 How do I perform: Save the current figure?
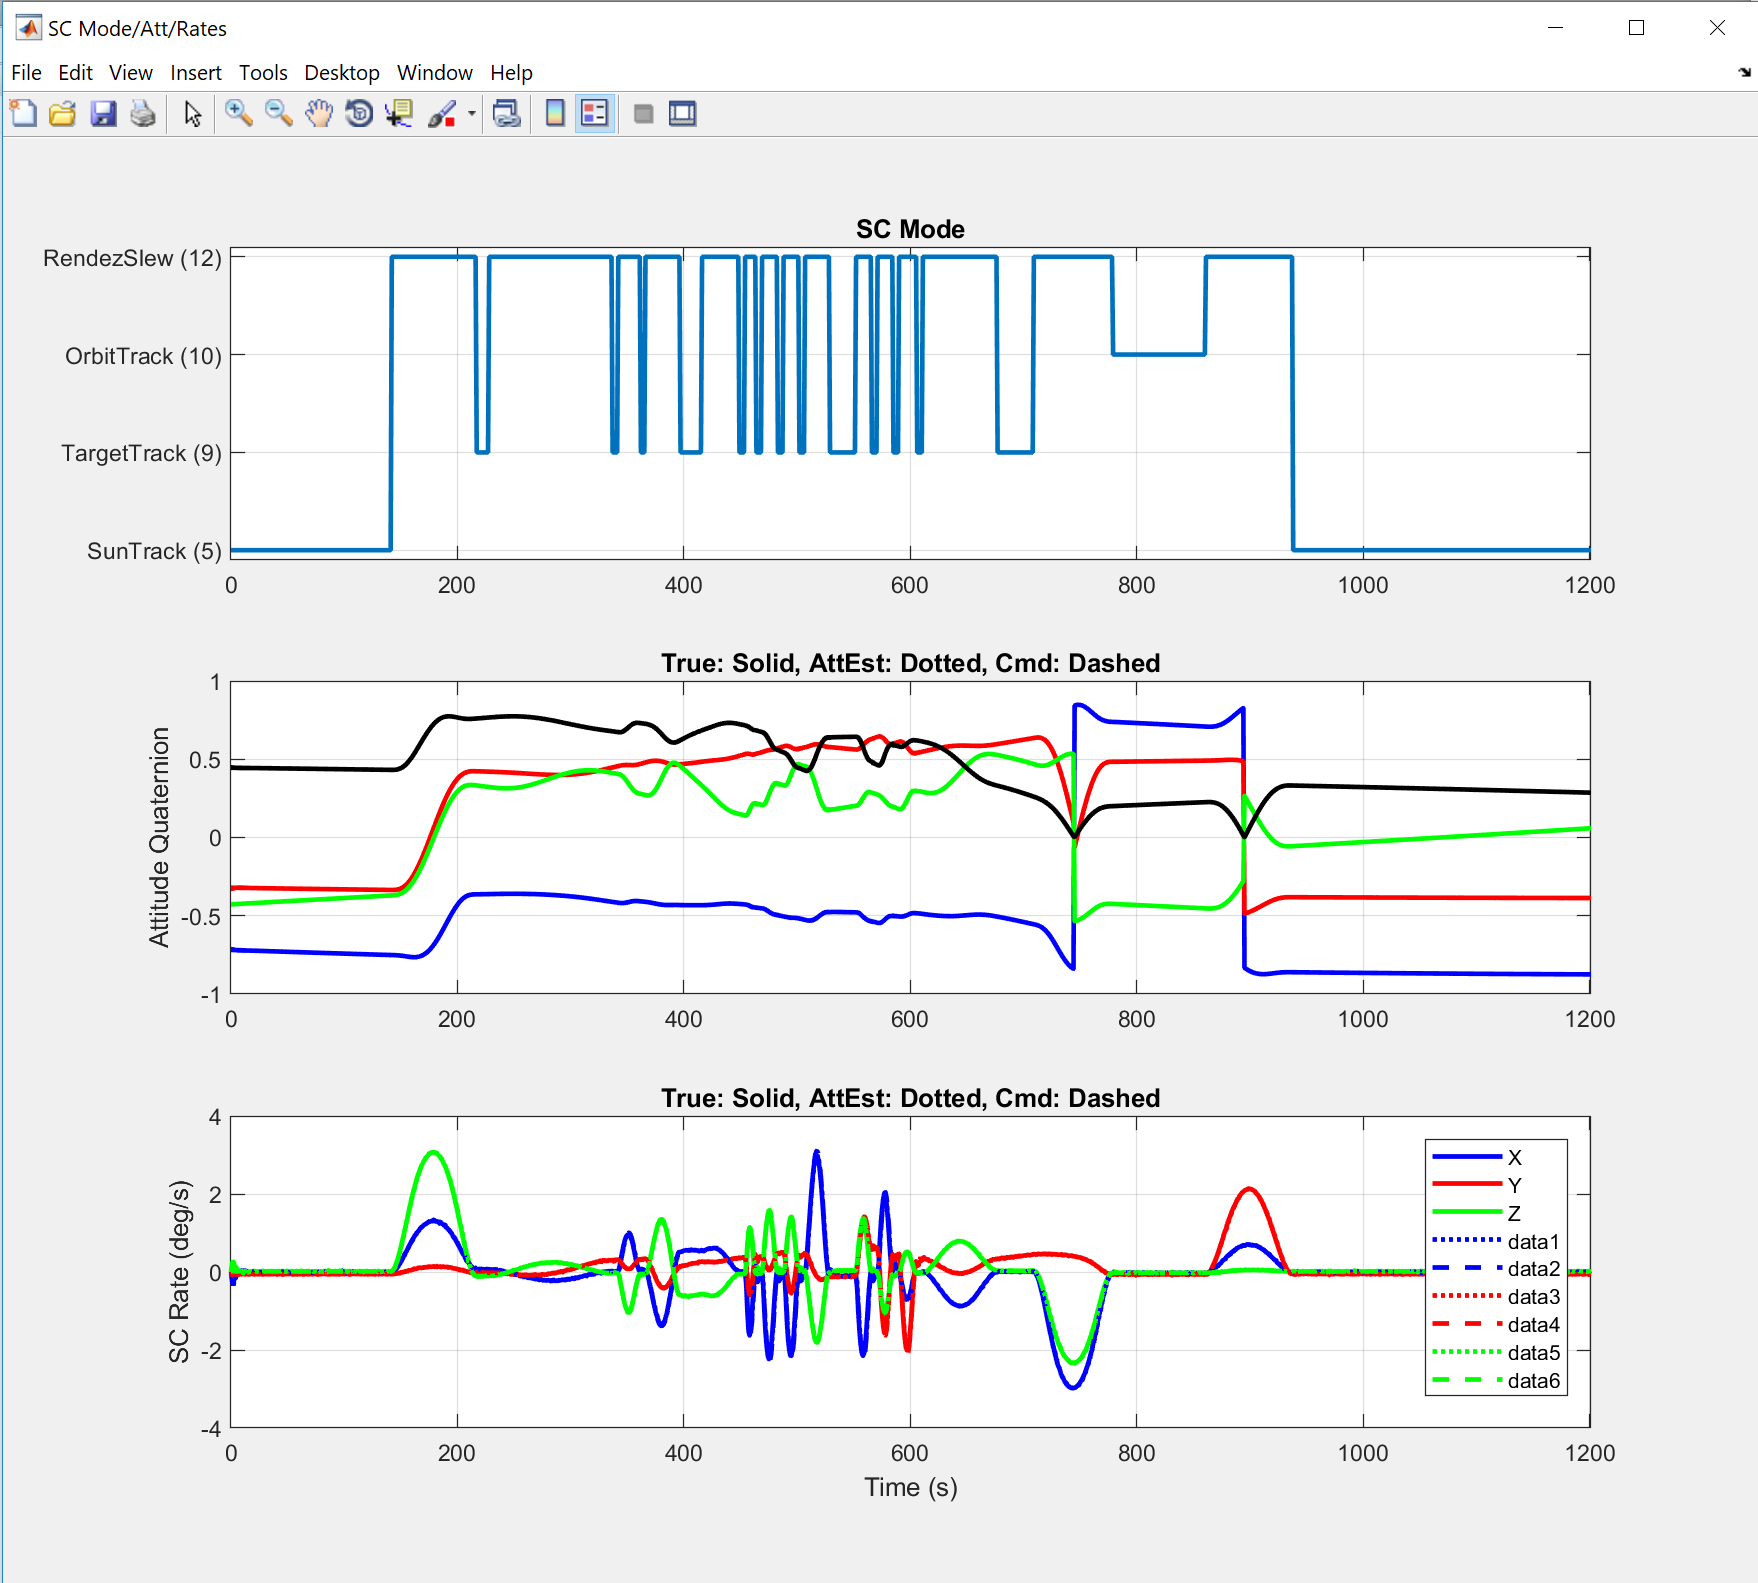click(x=103, y=113)
